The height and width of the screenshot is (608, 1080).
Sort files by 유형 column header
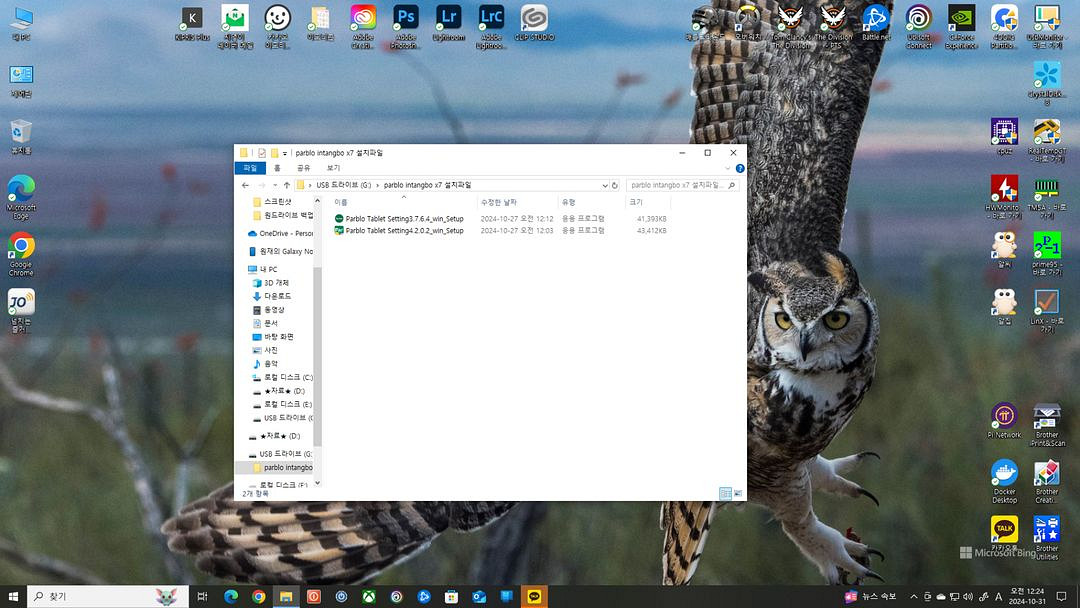pyautogui.click(x=591, y=202)
